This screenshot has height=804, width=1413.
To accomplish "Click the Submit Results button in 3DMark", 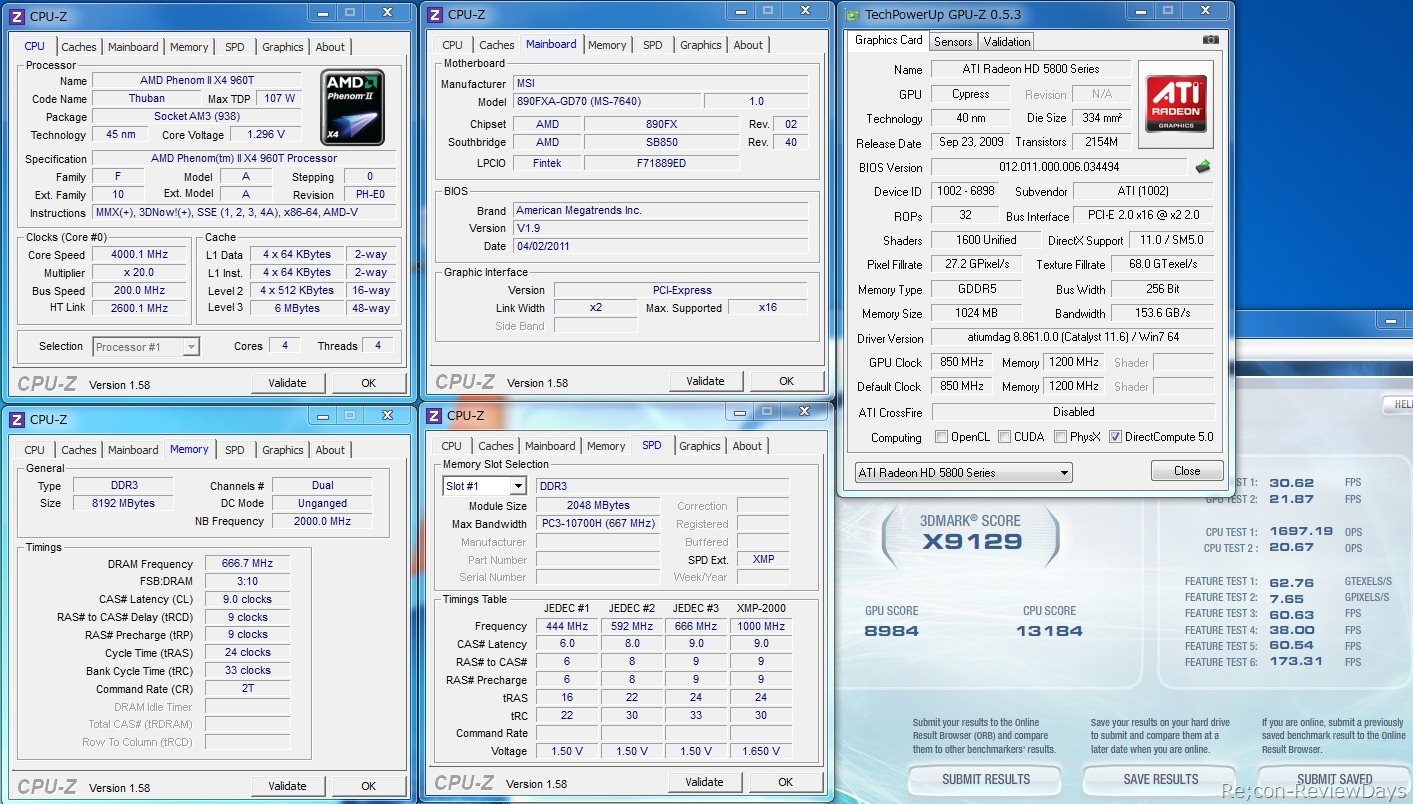I will click(x=985, y=779).
